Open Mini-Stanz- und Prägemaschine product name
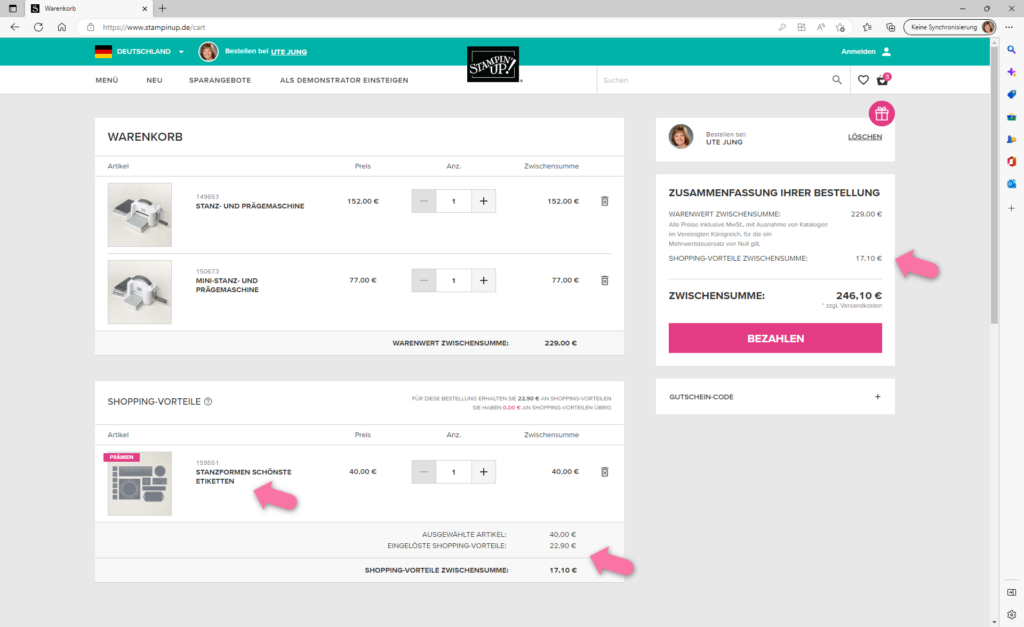 click(227, 285)
